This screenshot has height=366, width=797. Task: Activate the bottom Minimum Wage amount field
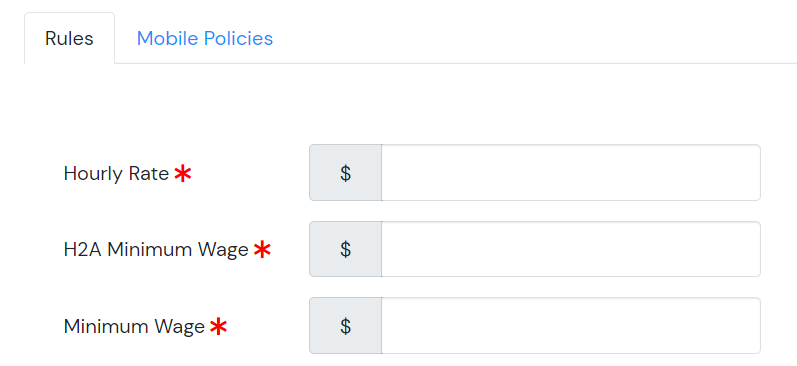[571, 325]
